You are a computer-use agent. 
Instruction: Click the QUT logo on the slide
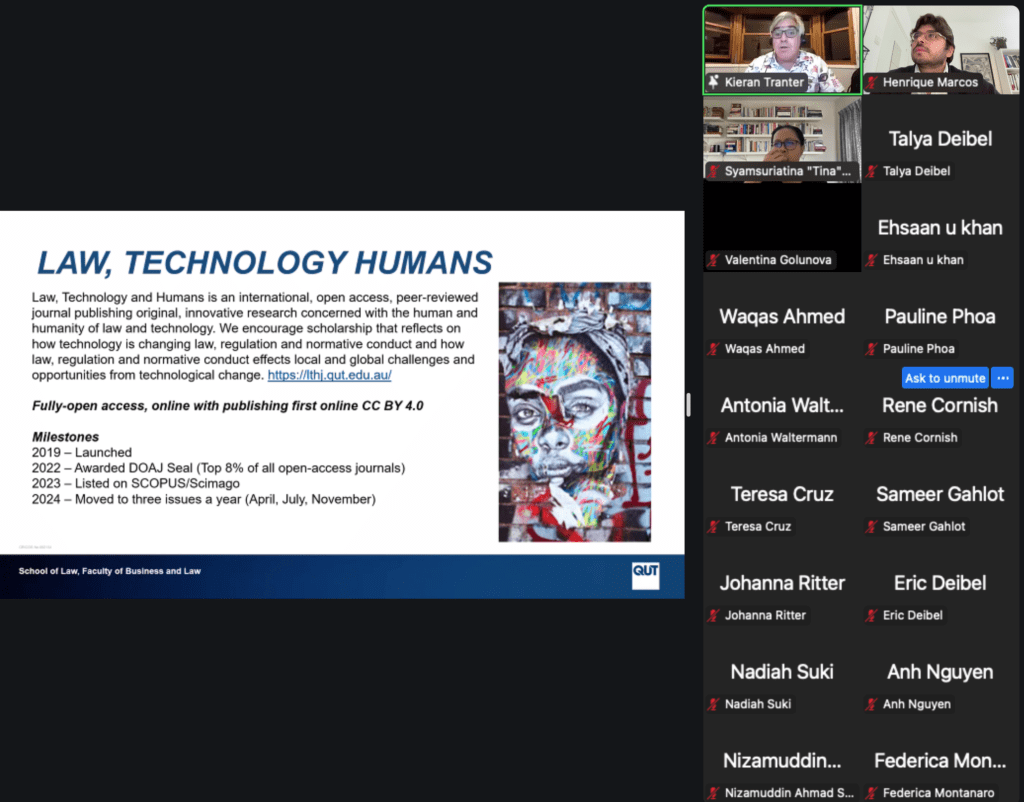click(645, 576)
